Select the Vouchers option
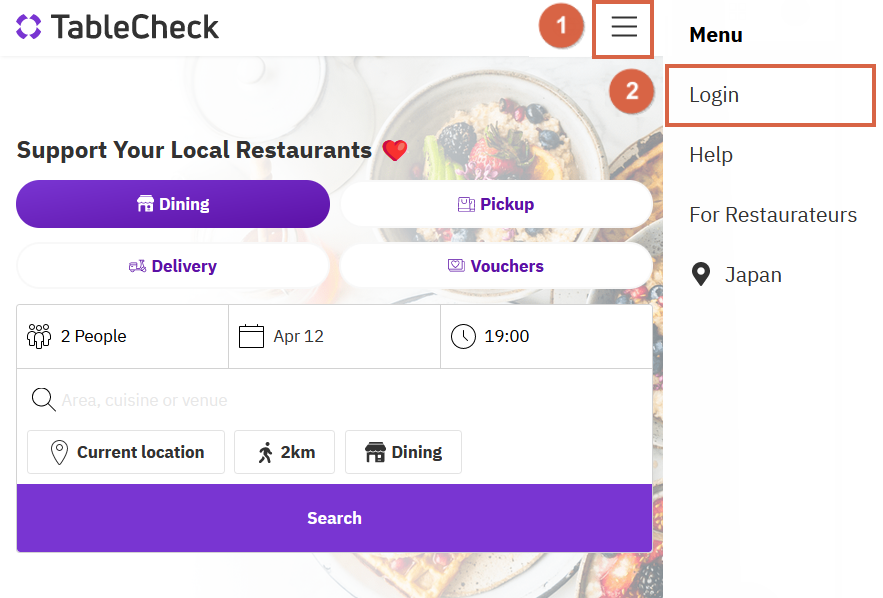This screenshot has width=883, height=598. (496, 266)
